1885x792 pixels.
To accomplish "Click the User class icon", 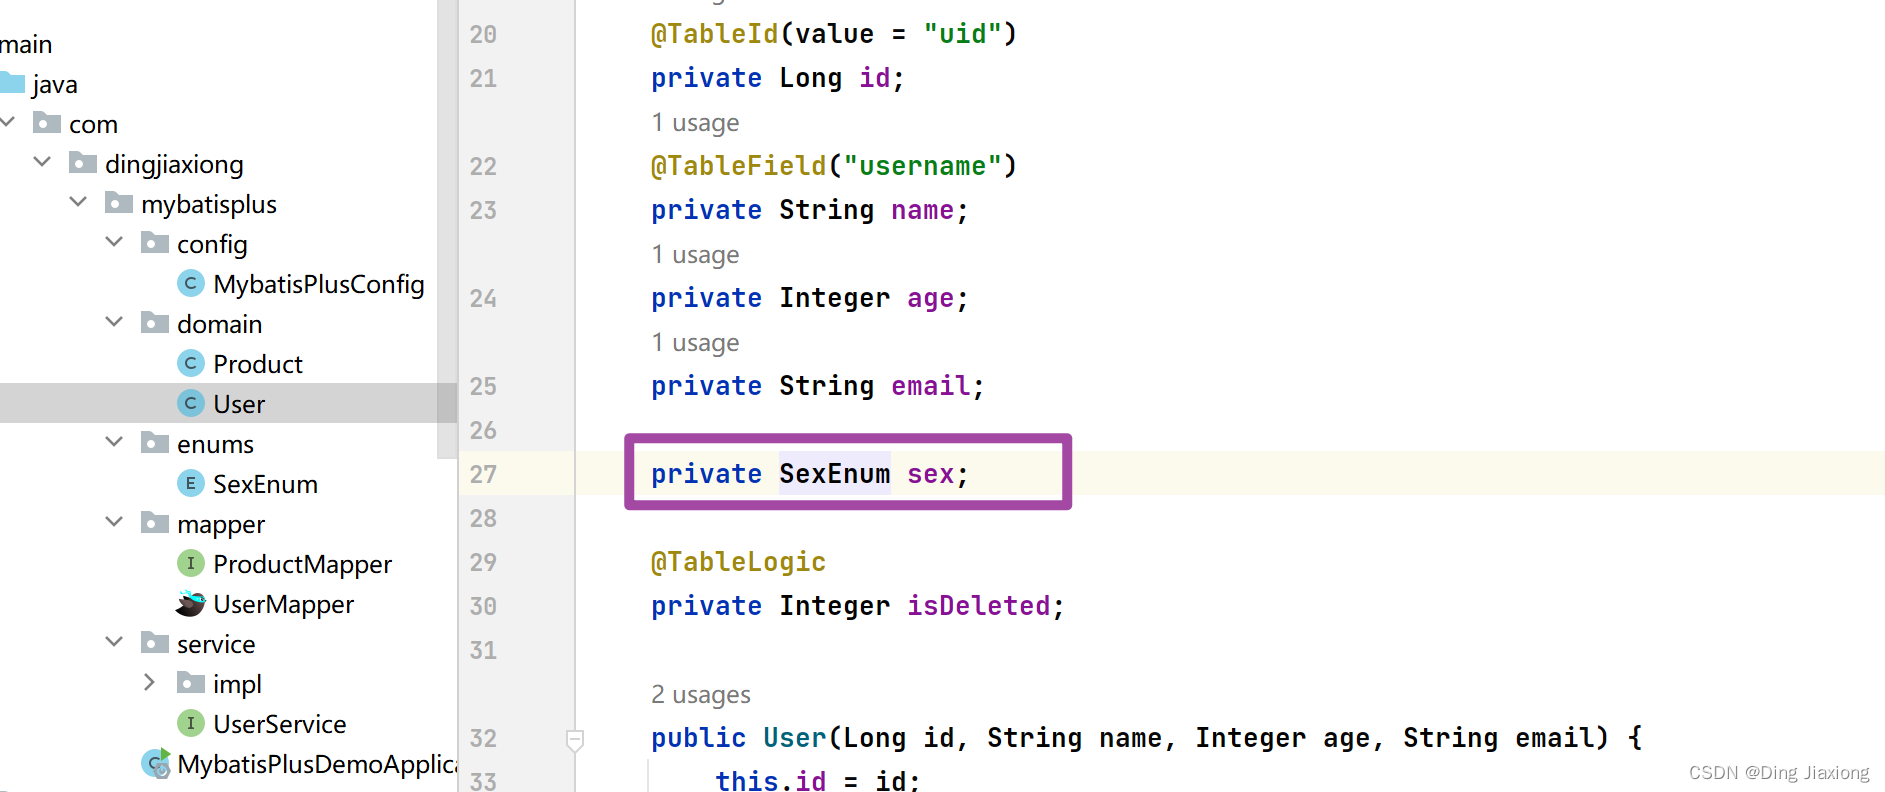I will point(191,403).
